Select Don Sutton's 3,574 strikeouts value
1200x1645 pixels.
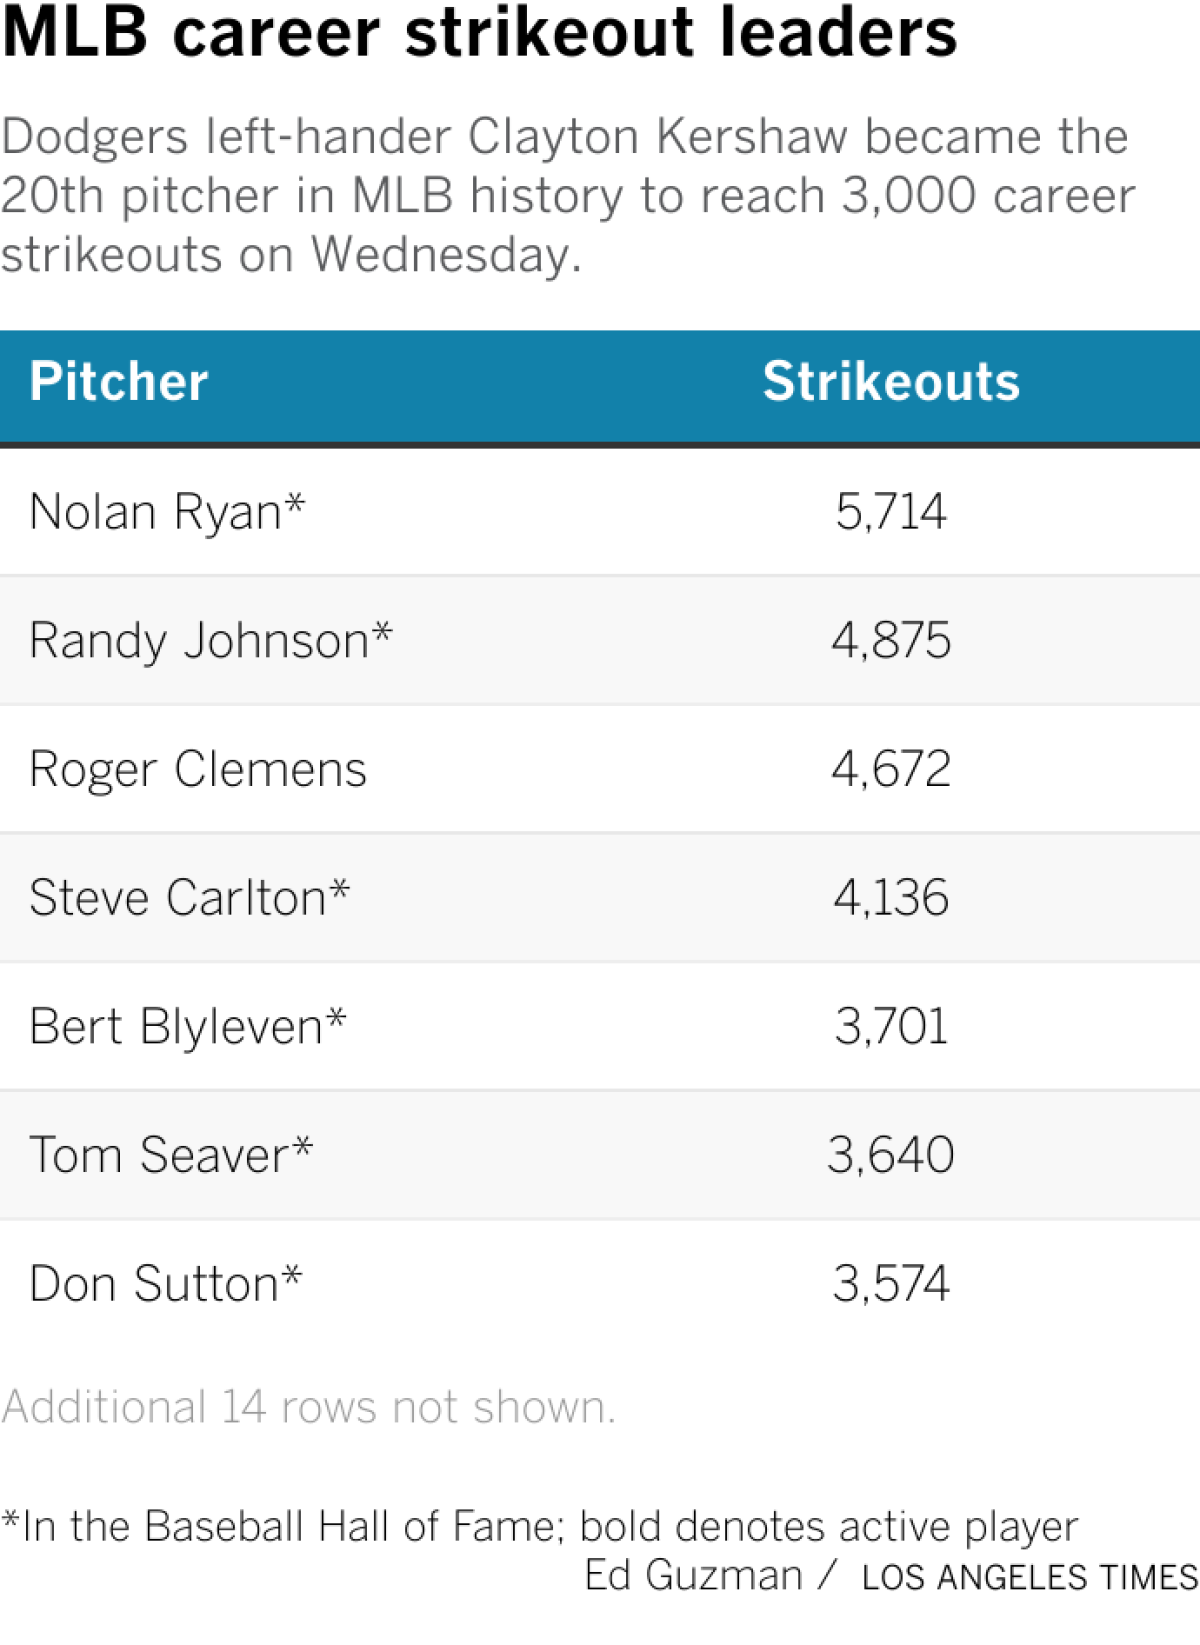coord(891,1284)
